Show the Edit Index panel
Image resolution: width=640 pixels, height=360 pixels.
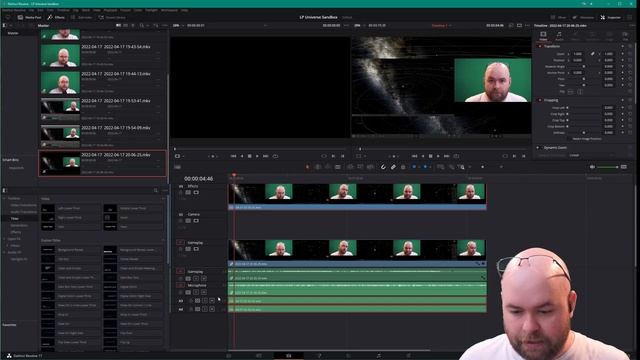(x=81, y=18)
